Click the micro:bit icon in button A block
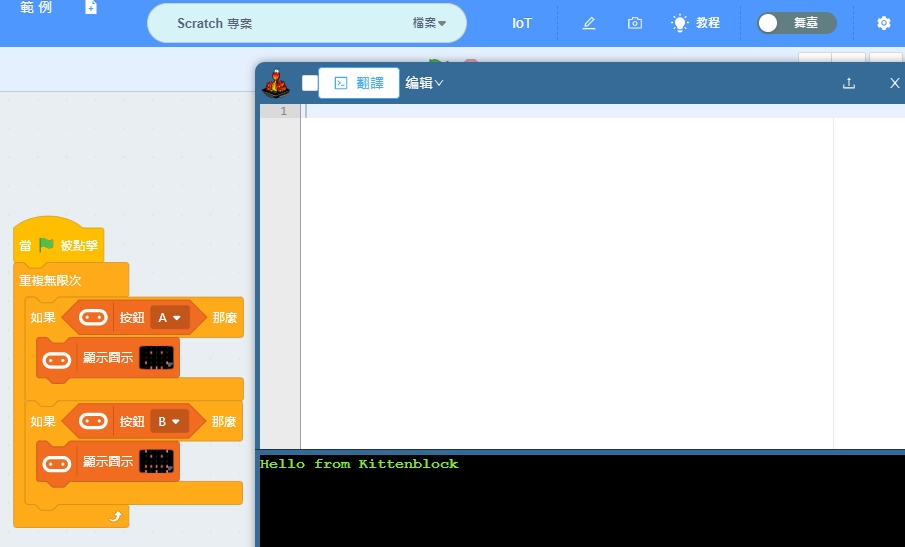The height and width of the screenshot is (547, 905). 93,318
